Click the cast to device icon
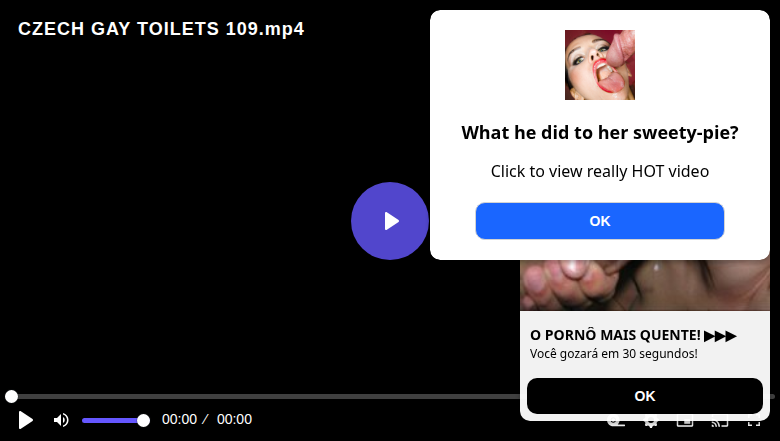 click(719, 424)
